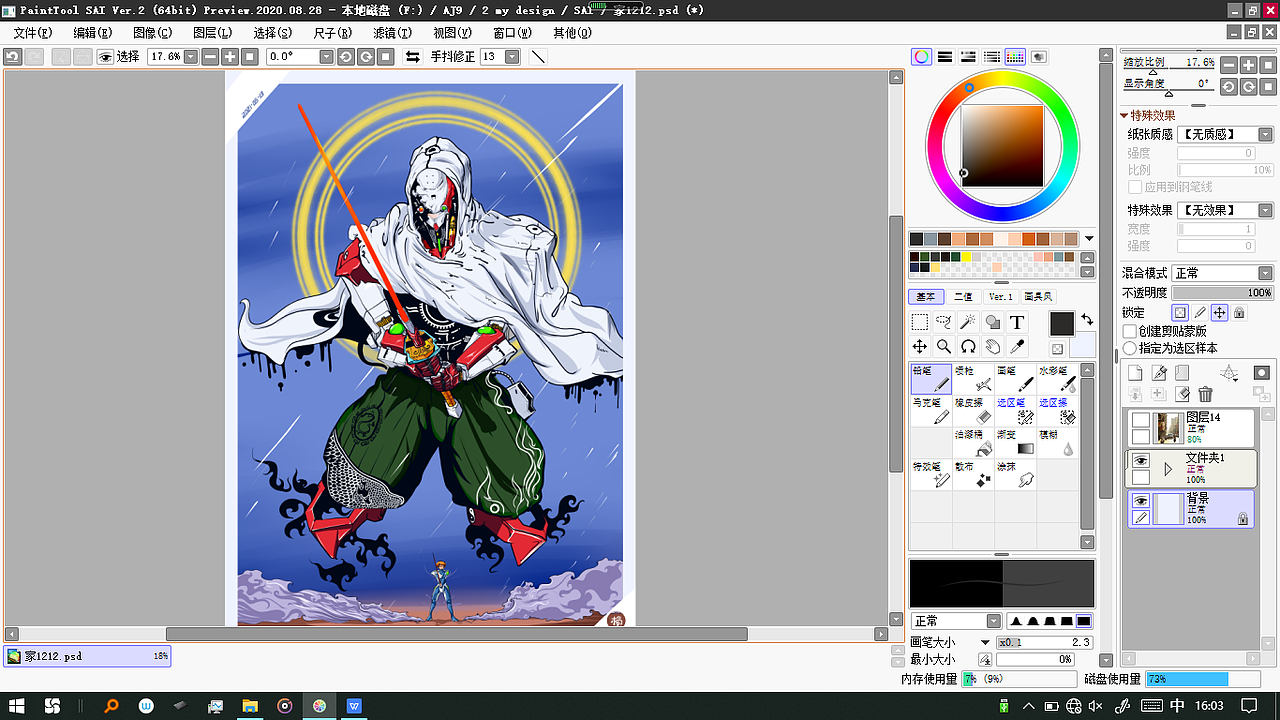1280x720 pixels.
Task: Switch to the Ver.1 tool tab
Action: click(1001, 297)
